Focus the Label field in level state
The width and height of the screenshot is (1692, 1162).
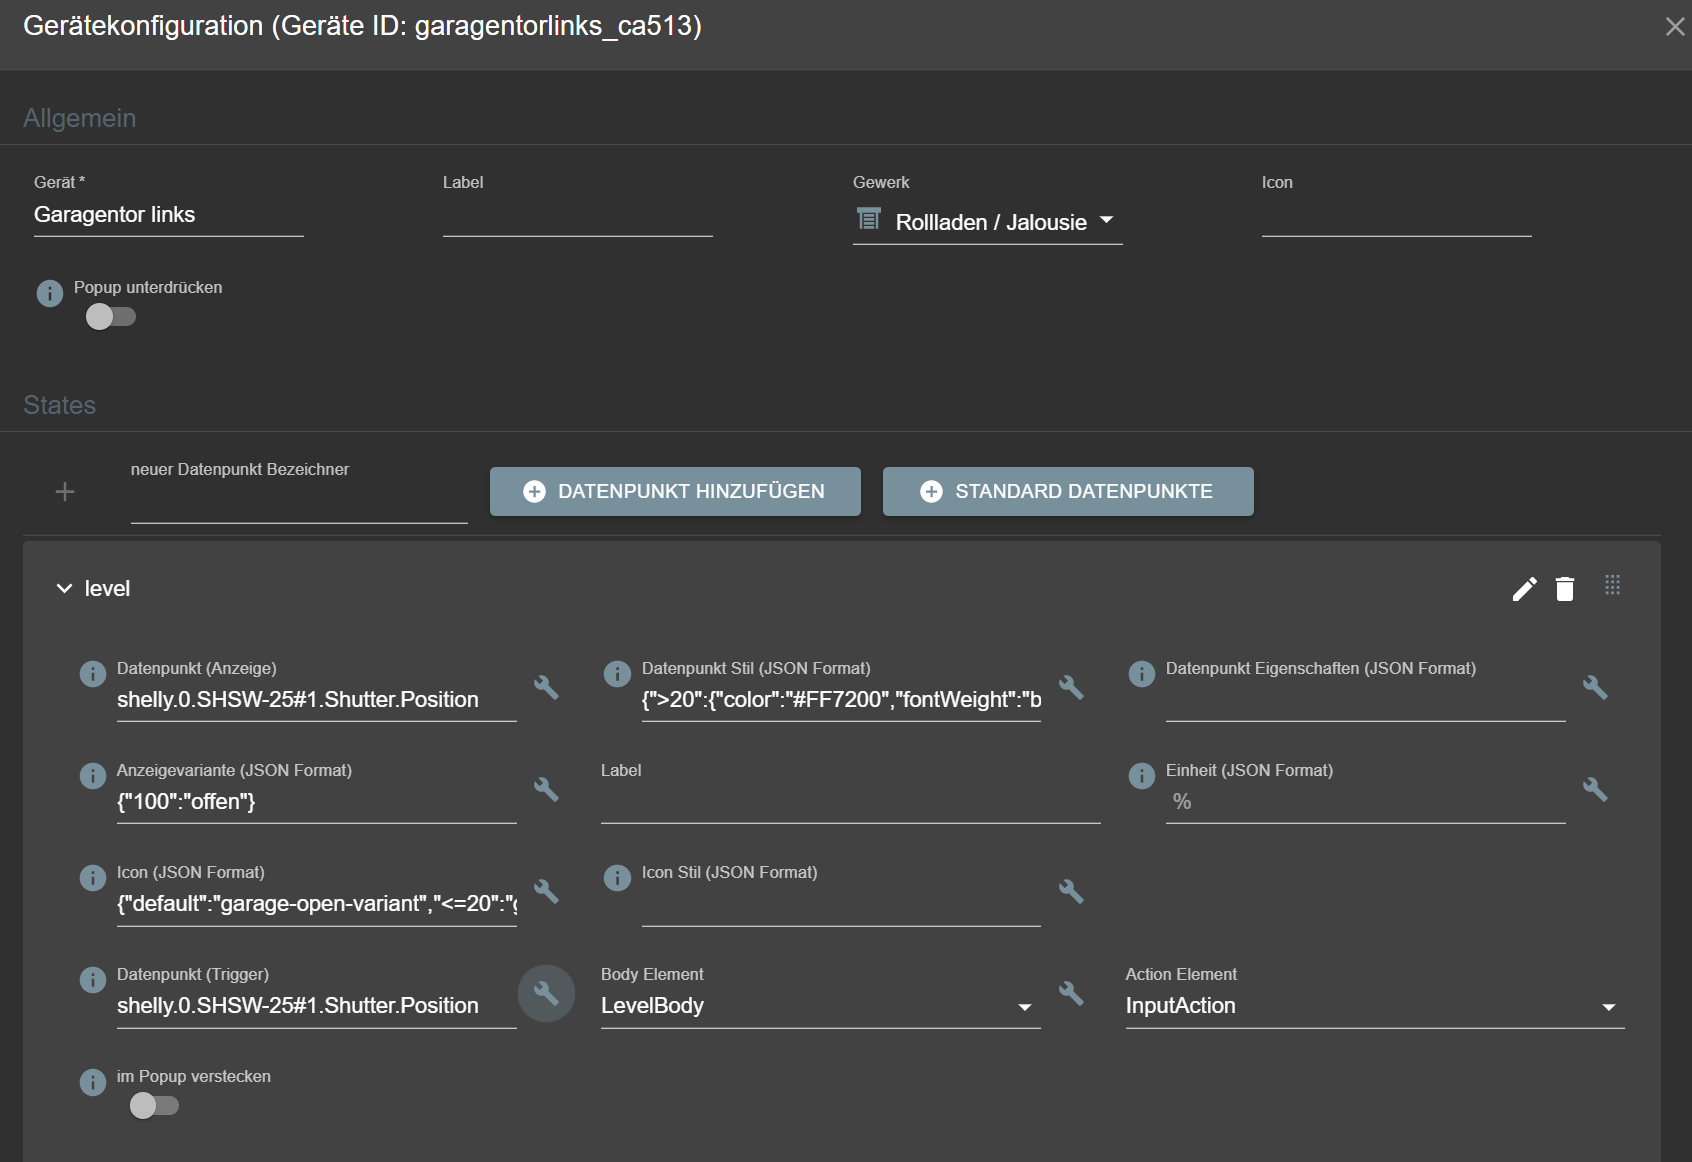[850, 802]
